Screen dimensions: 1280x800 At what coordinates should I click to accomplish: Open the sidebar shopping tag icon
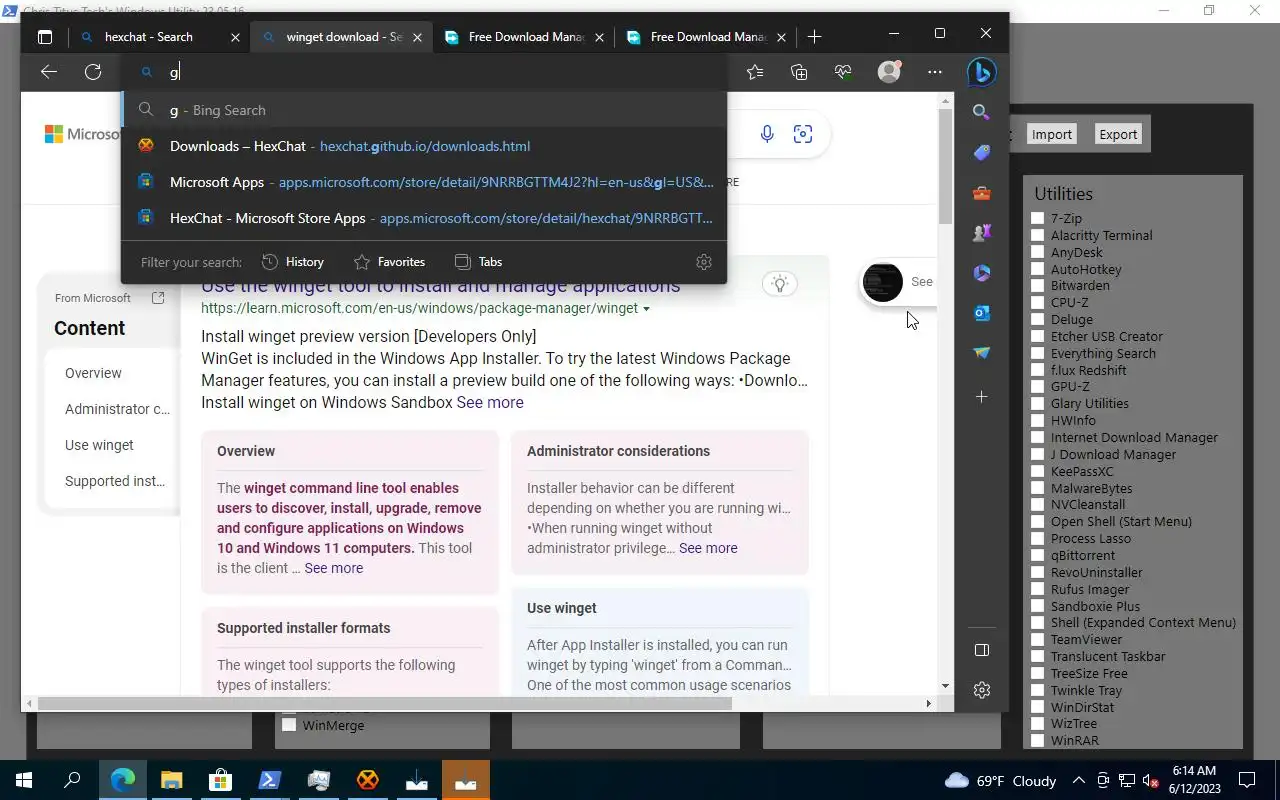coord(981,152)
